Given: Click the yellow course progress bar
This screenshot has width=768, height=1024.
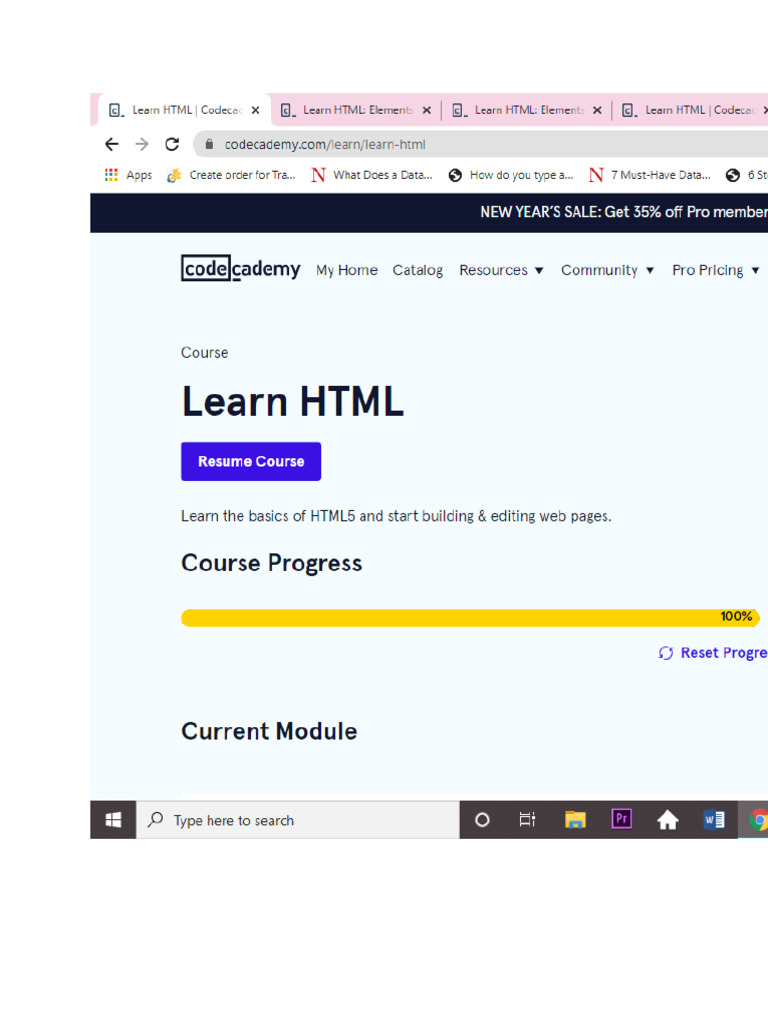Looking at the screenshot, I should click(x=470, y=617).
